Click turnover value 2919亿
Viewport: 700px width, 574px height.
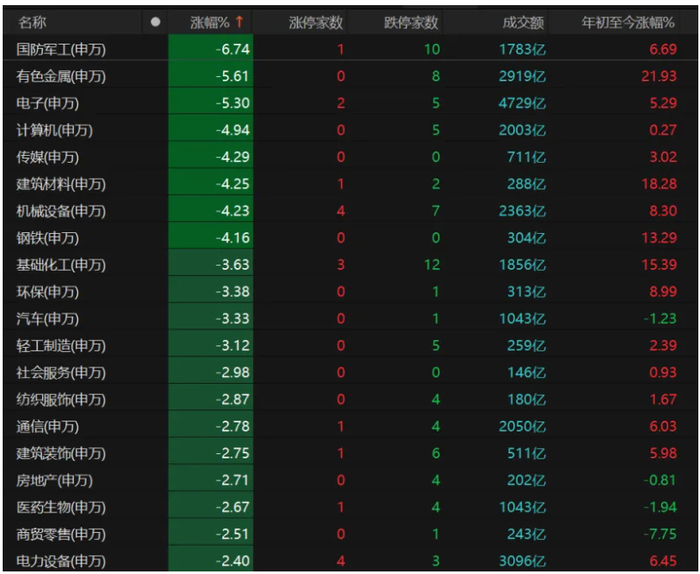coord(522,76)
